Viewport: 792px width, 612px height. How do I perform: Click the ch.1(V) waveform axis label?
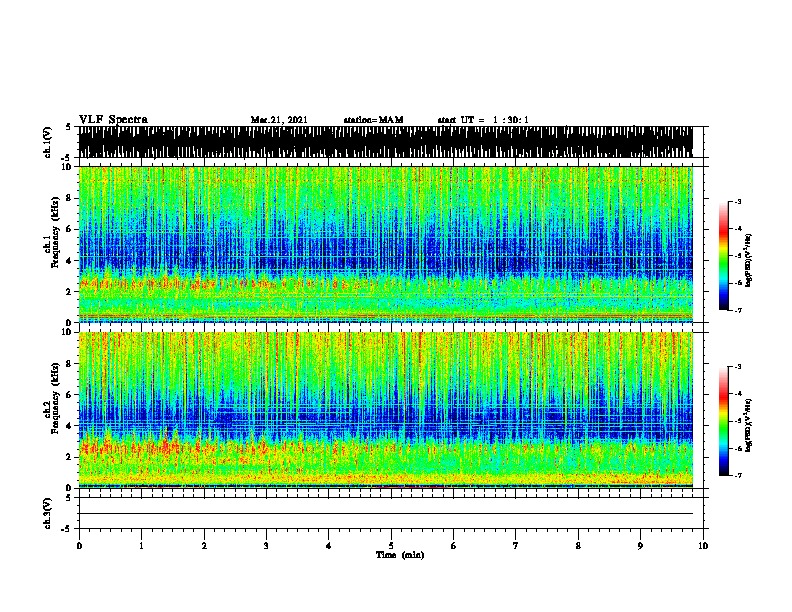(48, 142)
